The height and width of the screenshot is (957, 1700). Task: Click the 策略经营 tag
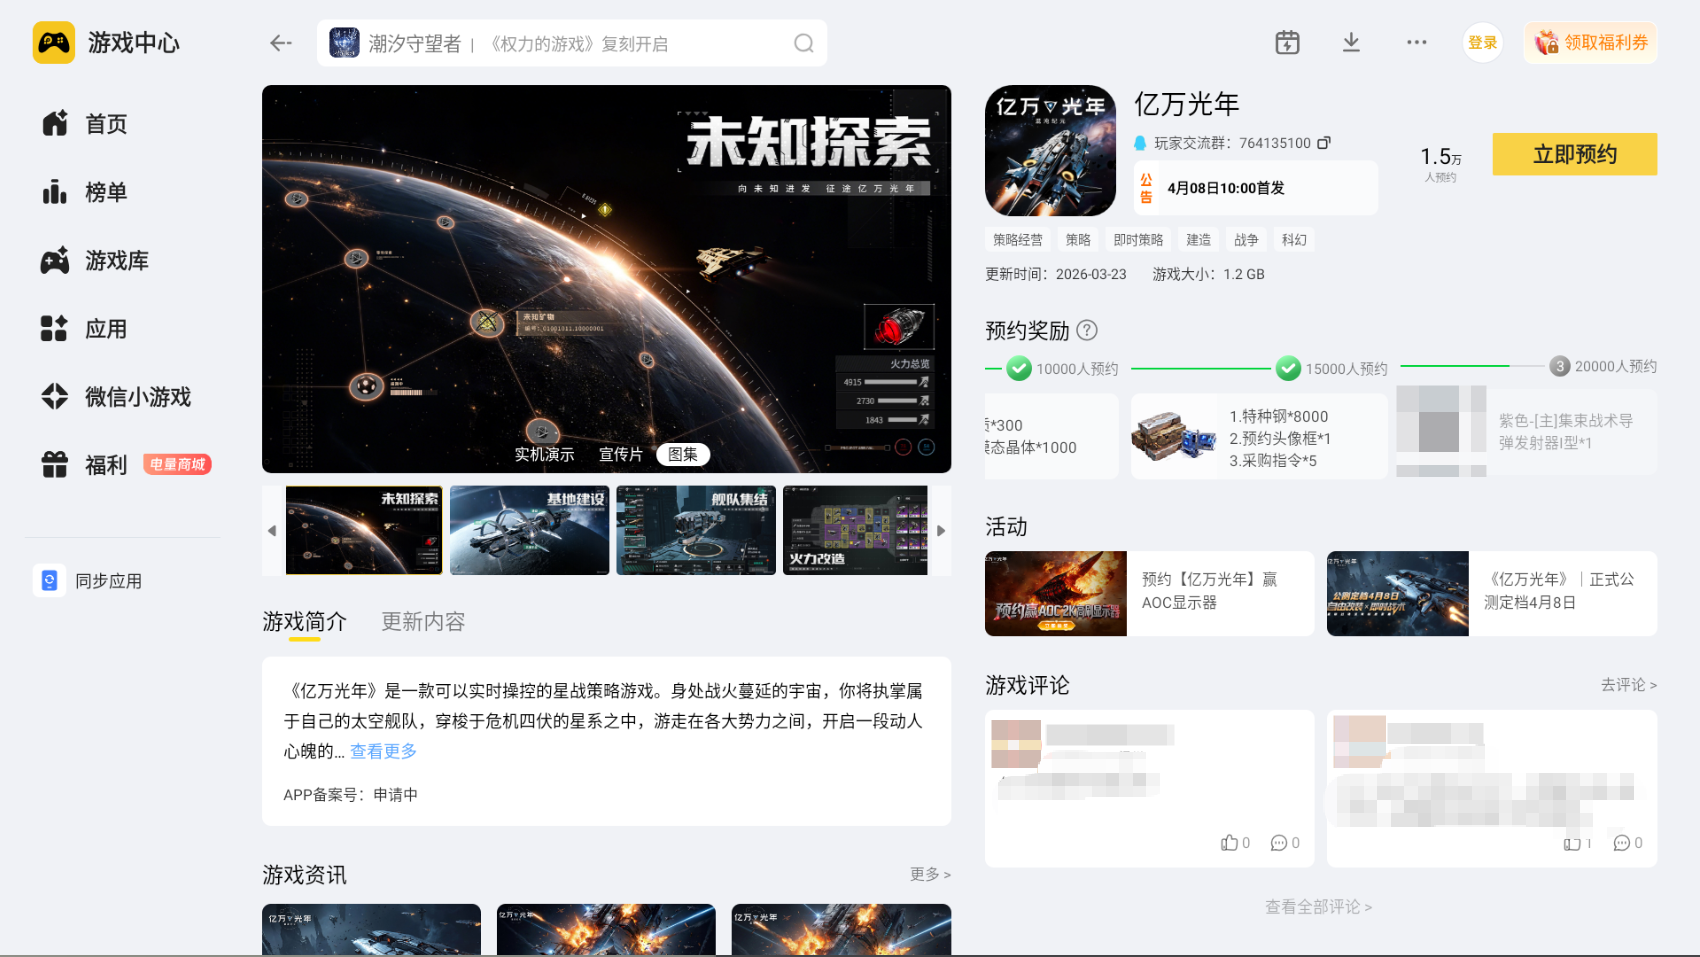[1018, 240]
